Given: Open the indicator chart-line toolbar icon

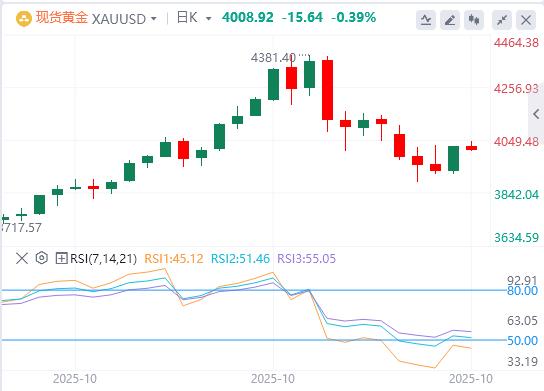Looking at the screenshot, I should [426, 20].
